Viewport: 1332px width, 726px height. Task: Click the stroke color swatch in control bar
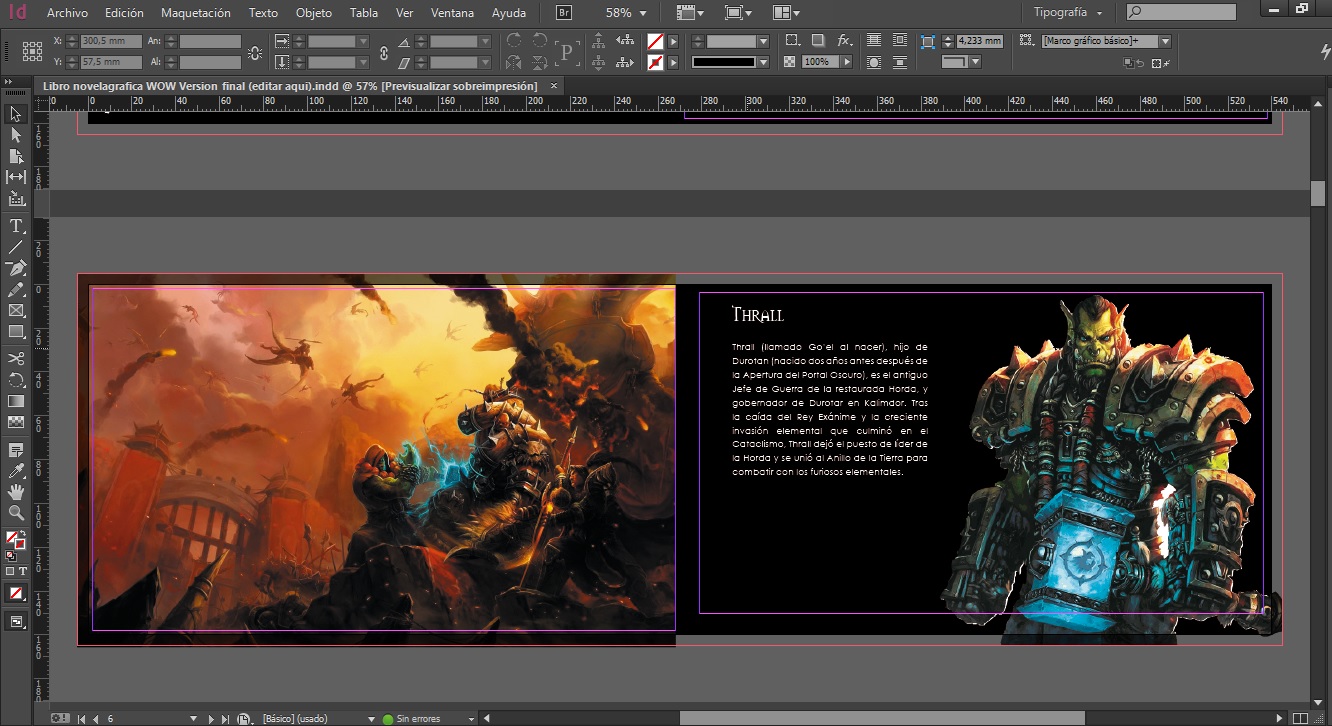655,62
